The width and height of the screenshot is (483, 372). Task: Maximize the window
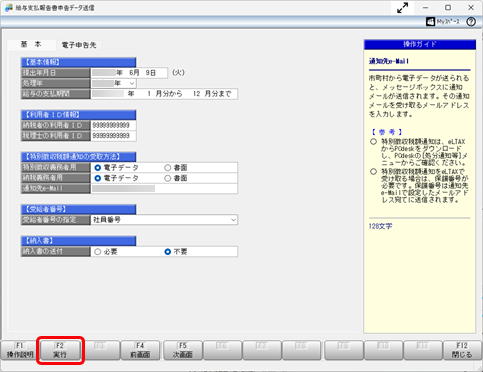448,8
